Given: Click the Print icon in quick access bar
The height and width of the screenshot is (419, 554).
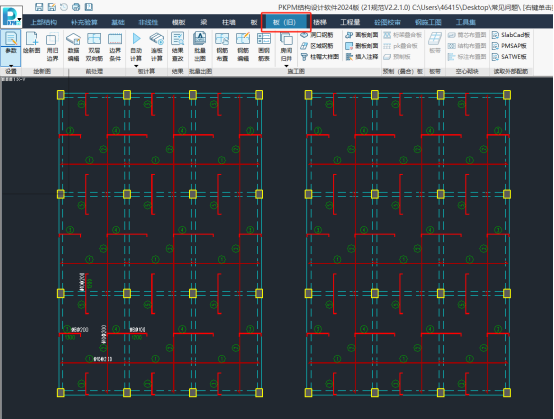Looking at the screenshot, I should [76, 7].
